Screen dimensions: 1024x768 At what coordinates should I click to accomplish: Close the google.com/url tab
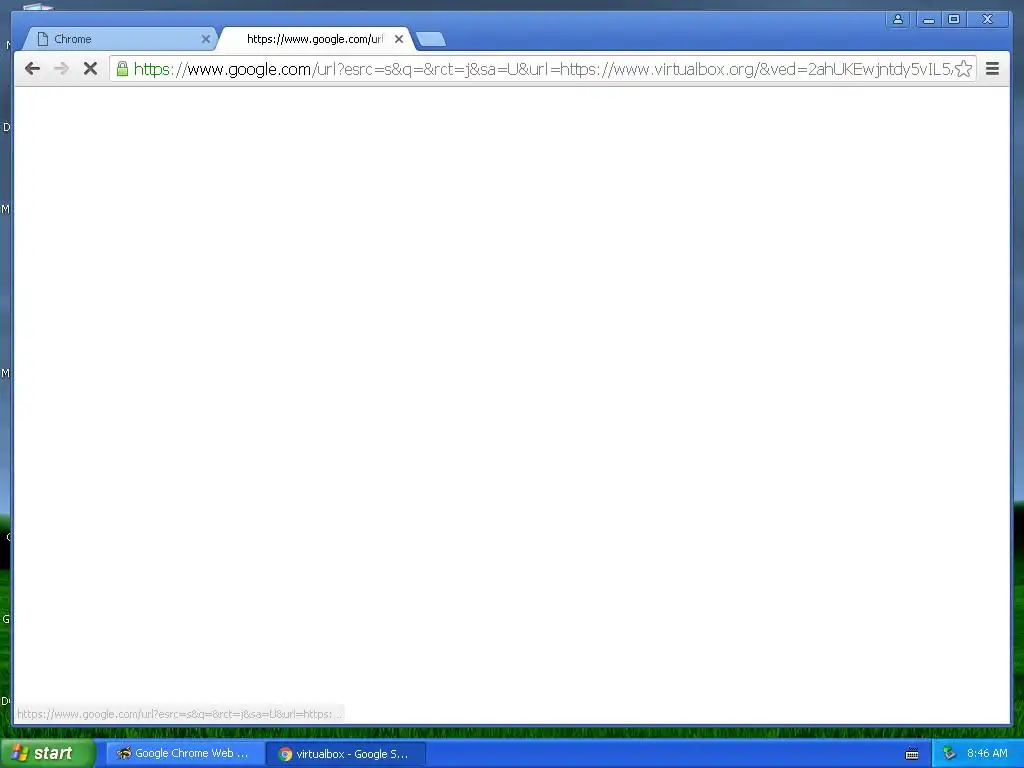tap(399, 39)
